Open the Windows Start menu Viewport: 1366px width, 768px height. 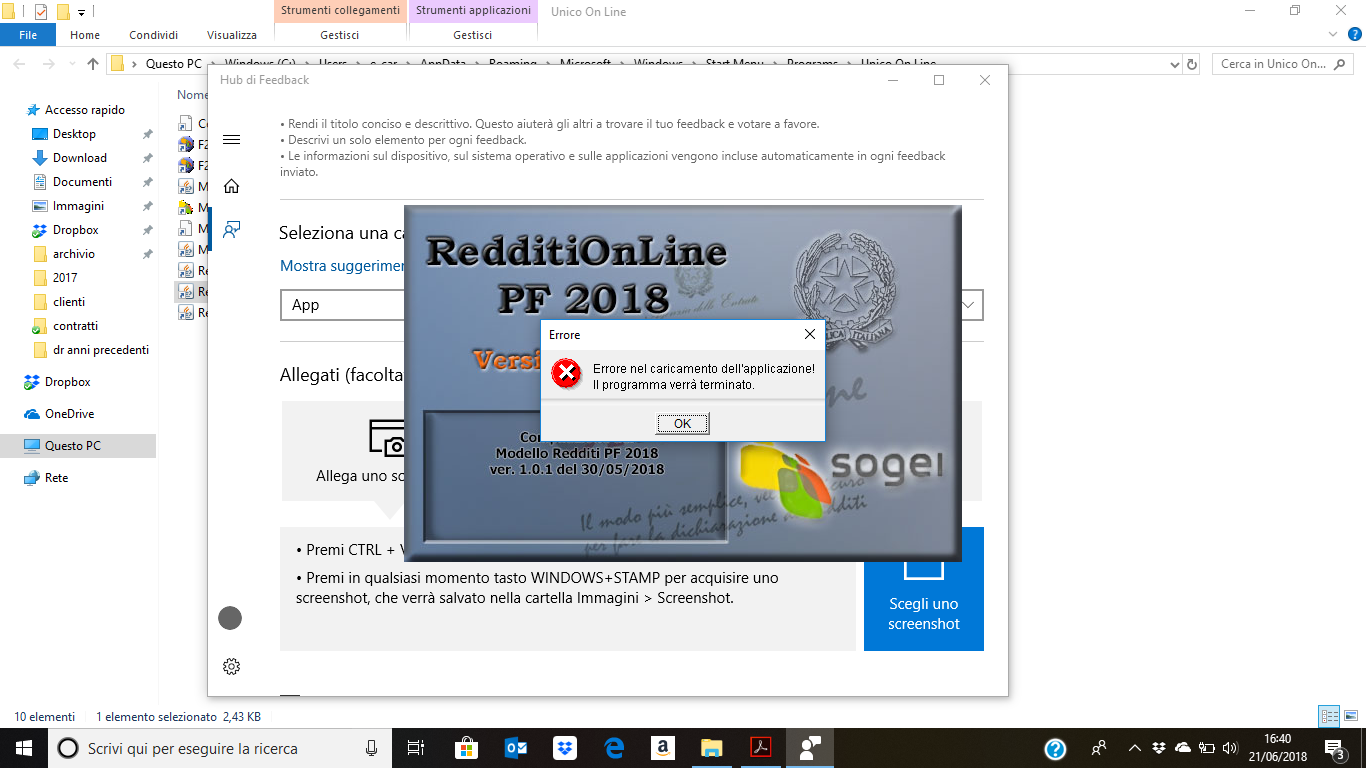tap(24, 748)
